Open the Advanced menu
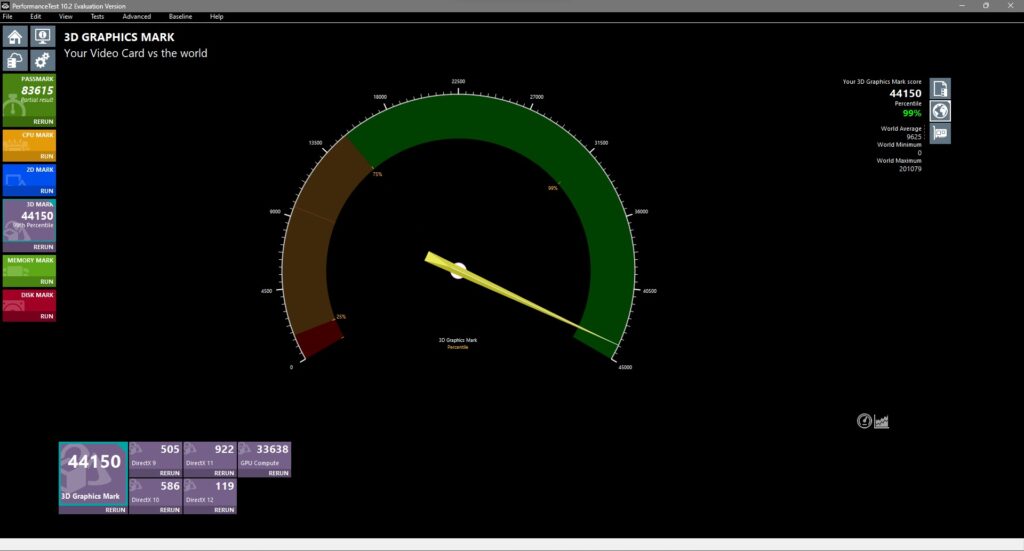 (x=136, y=17)
